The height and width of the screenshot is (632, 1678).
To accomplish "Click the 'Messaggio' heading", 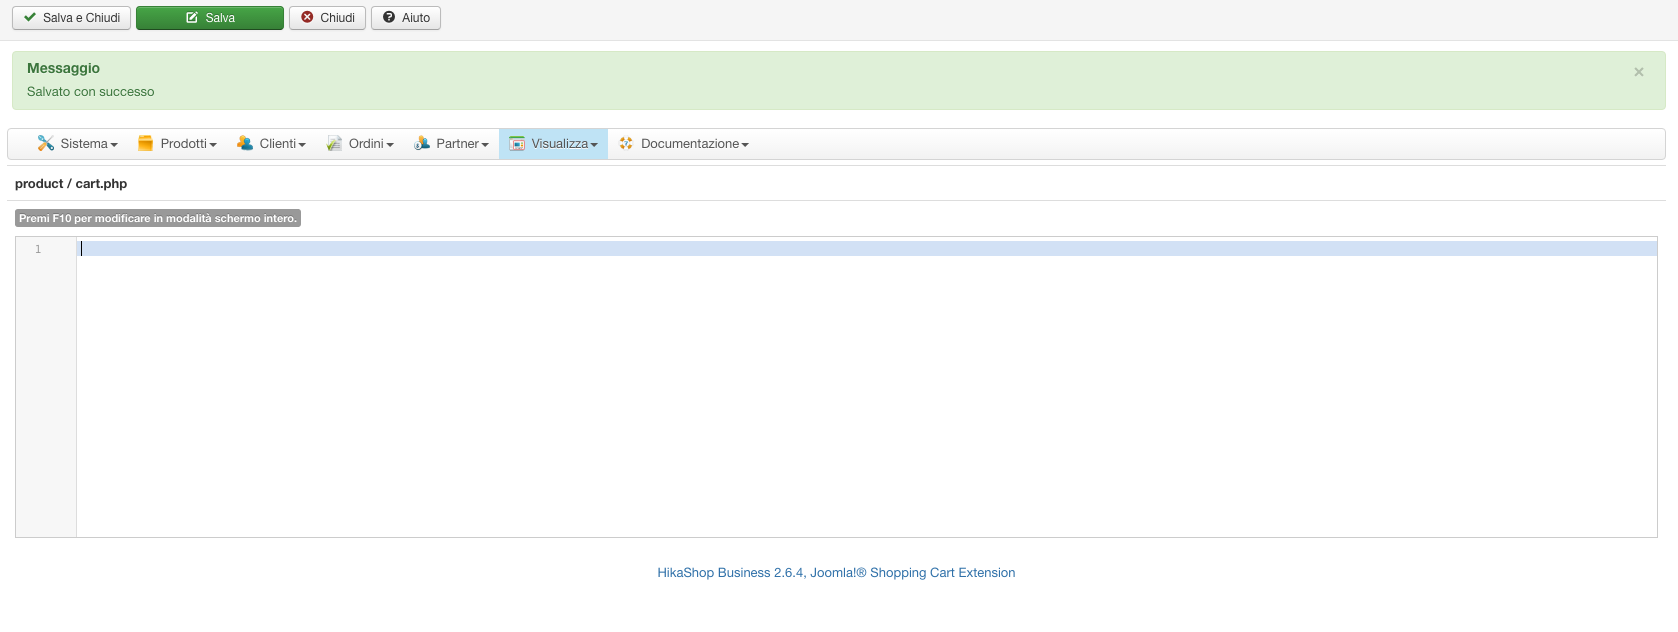I will pos(63,68).
